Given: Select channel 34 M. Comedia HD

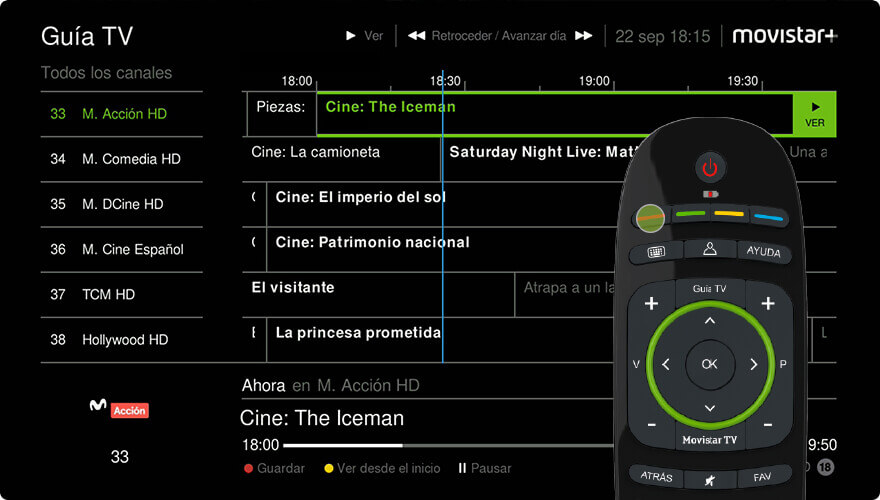Looking at the screenshot, I should pos(122,159).
